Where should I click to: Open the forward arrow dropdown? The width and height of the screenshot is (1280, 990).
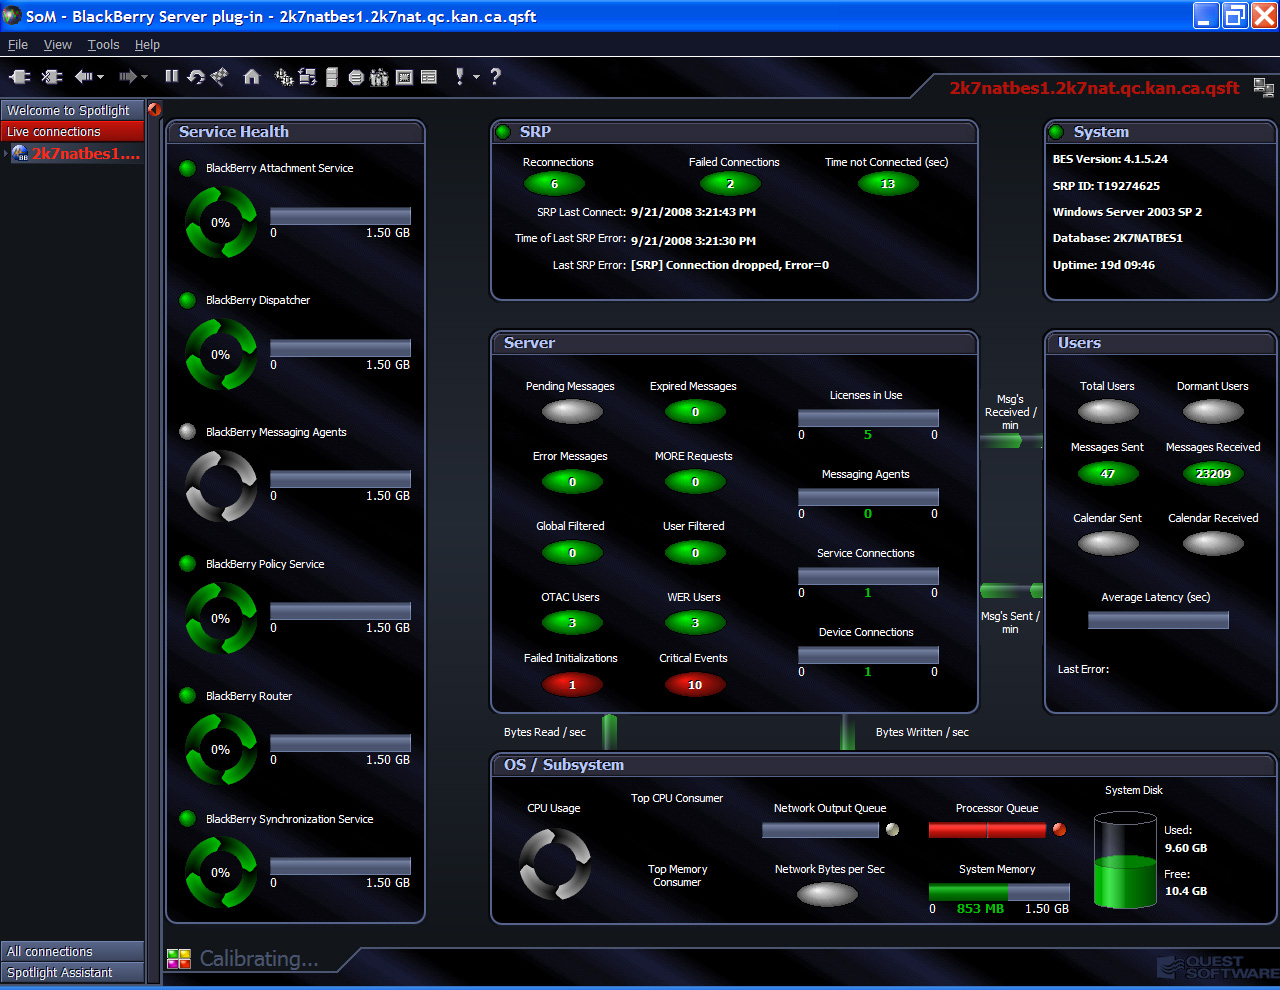[x=144, y=77]
